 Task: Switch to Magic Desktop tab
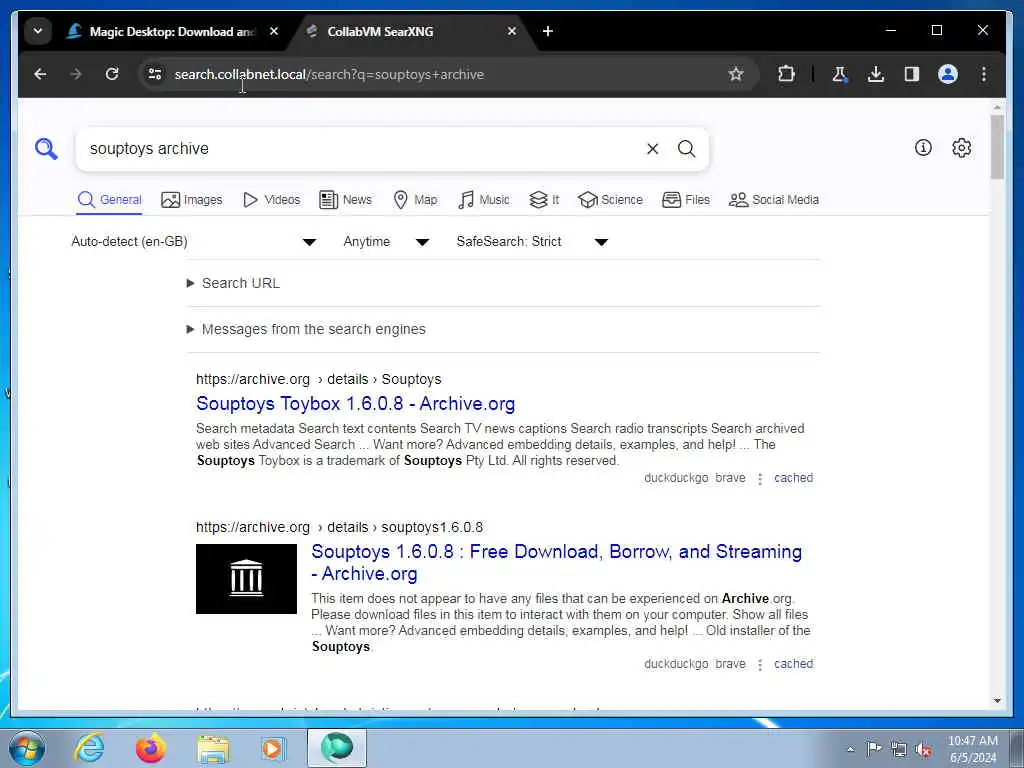(172, 31)
